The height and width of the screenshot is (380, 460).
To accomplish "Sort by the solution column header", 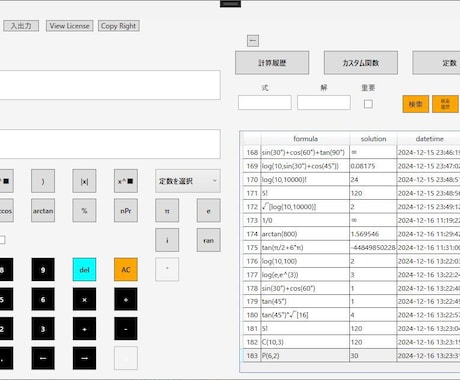I will [x=373, y=139].
